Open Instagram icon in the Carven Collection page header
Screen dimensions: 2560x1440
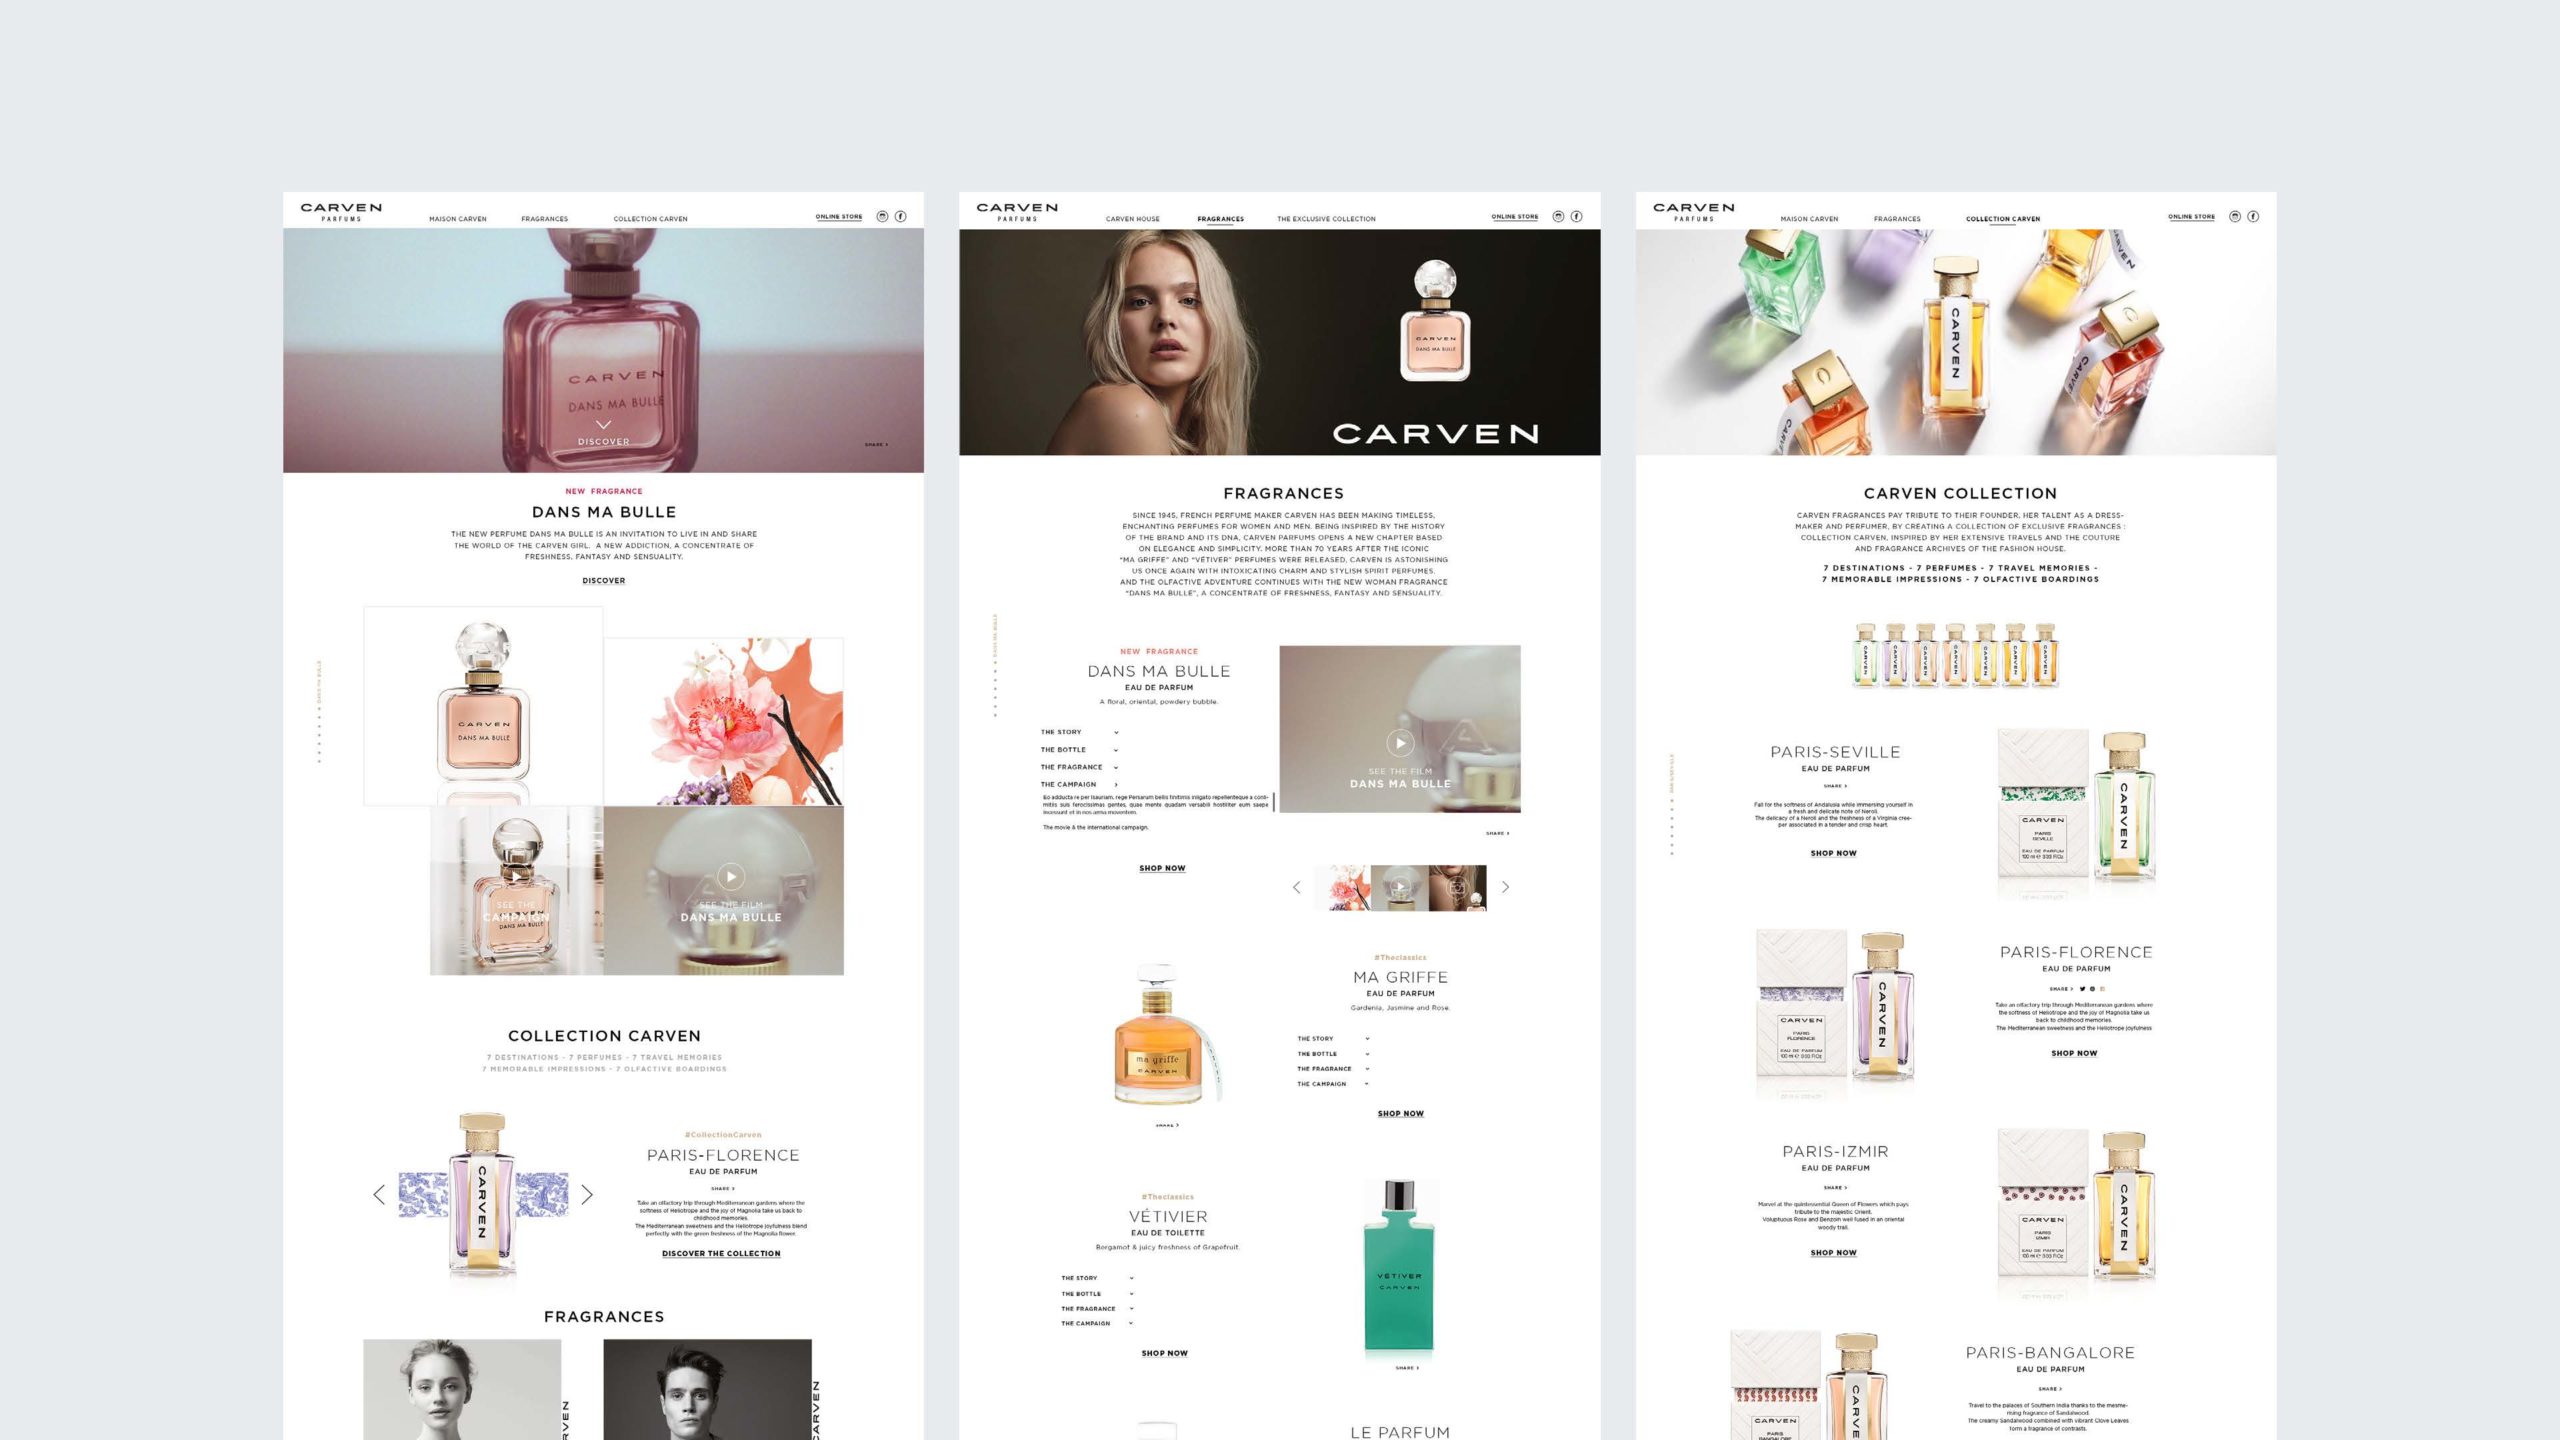tap(2235, 216)
